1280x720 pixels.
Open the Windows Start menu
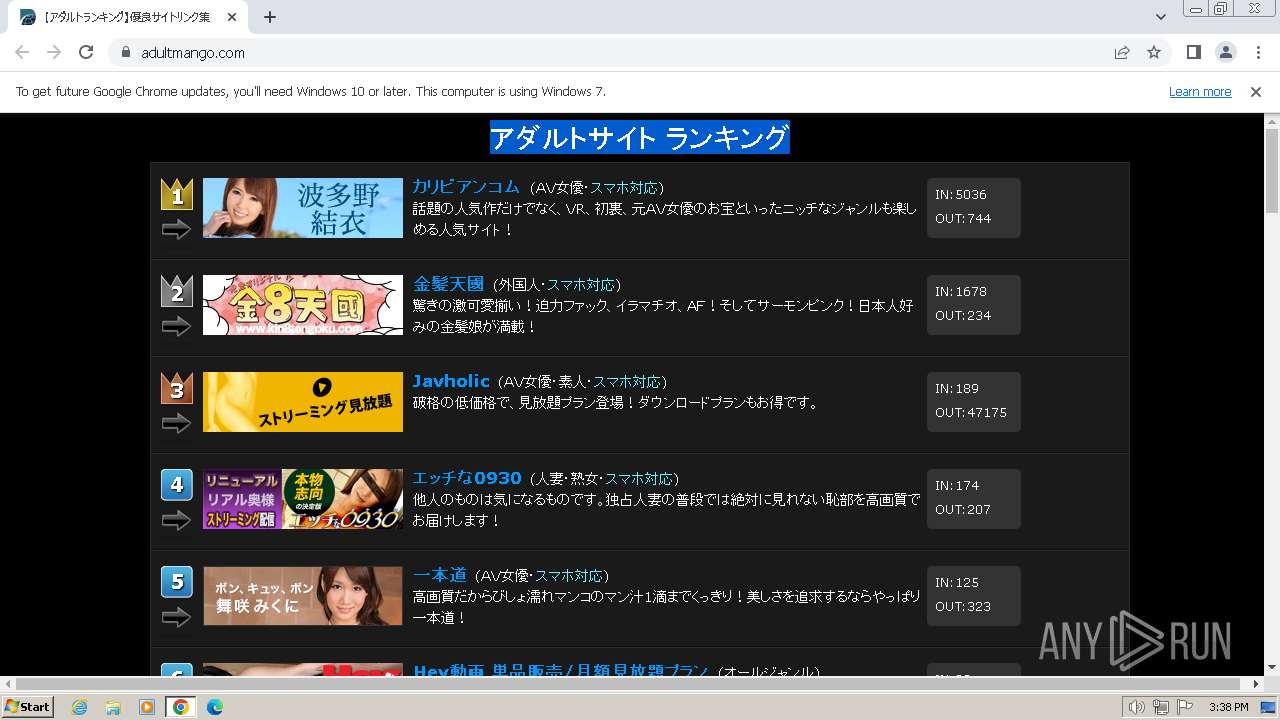tap(28, 707)
